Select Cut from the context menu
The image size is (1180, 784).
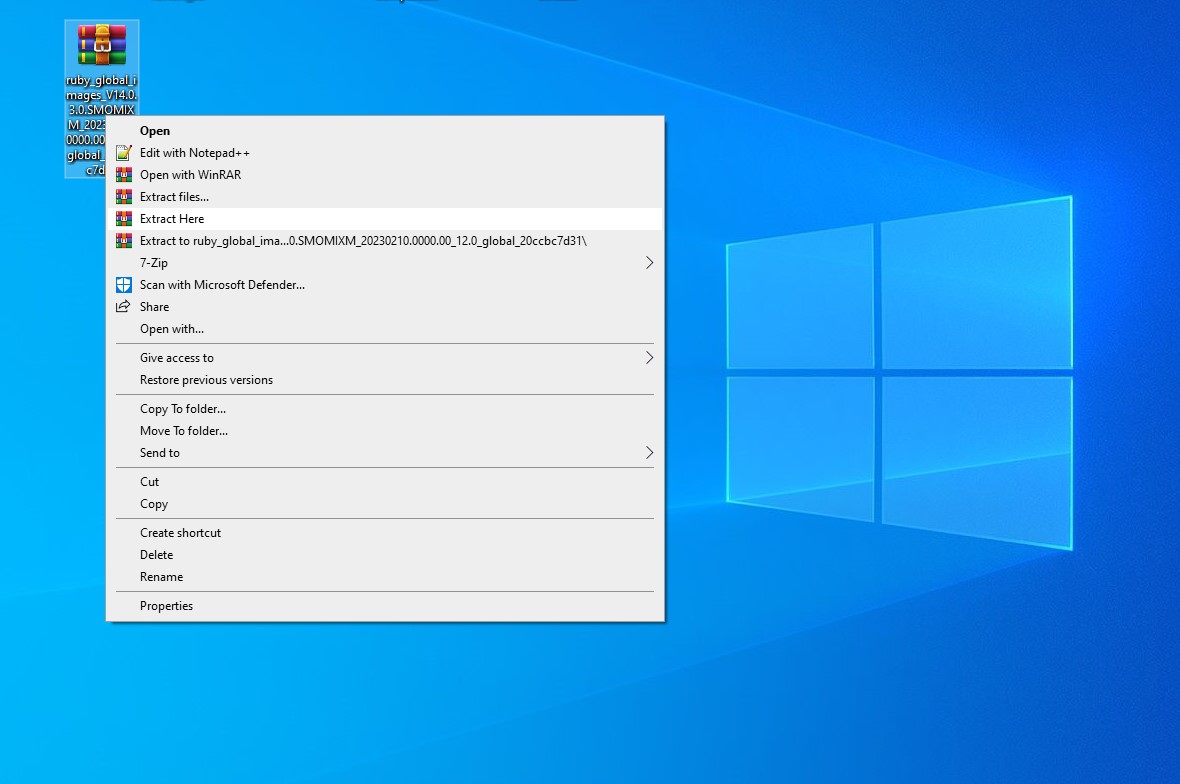pos(385,482)
